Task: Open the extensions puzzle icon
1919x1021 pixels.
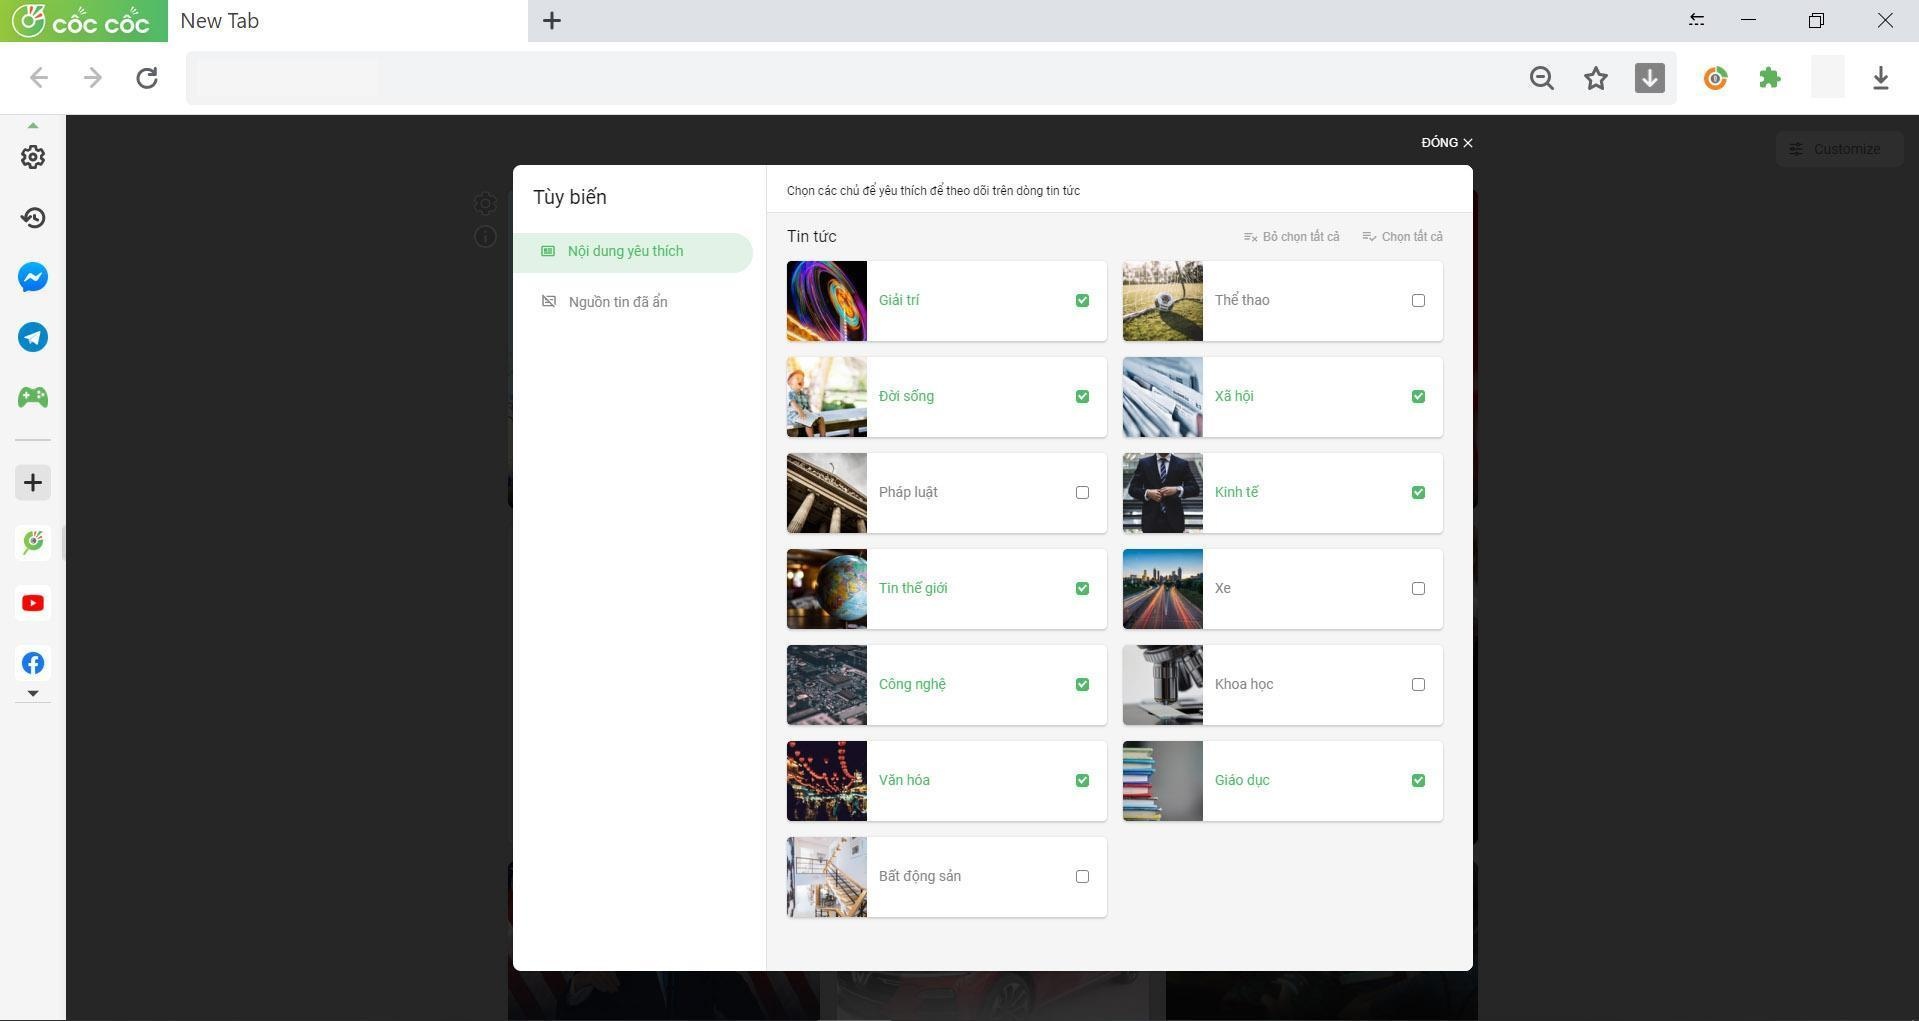Action: (x=1769, y=78)
